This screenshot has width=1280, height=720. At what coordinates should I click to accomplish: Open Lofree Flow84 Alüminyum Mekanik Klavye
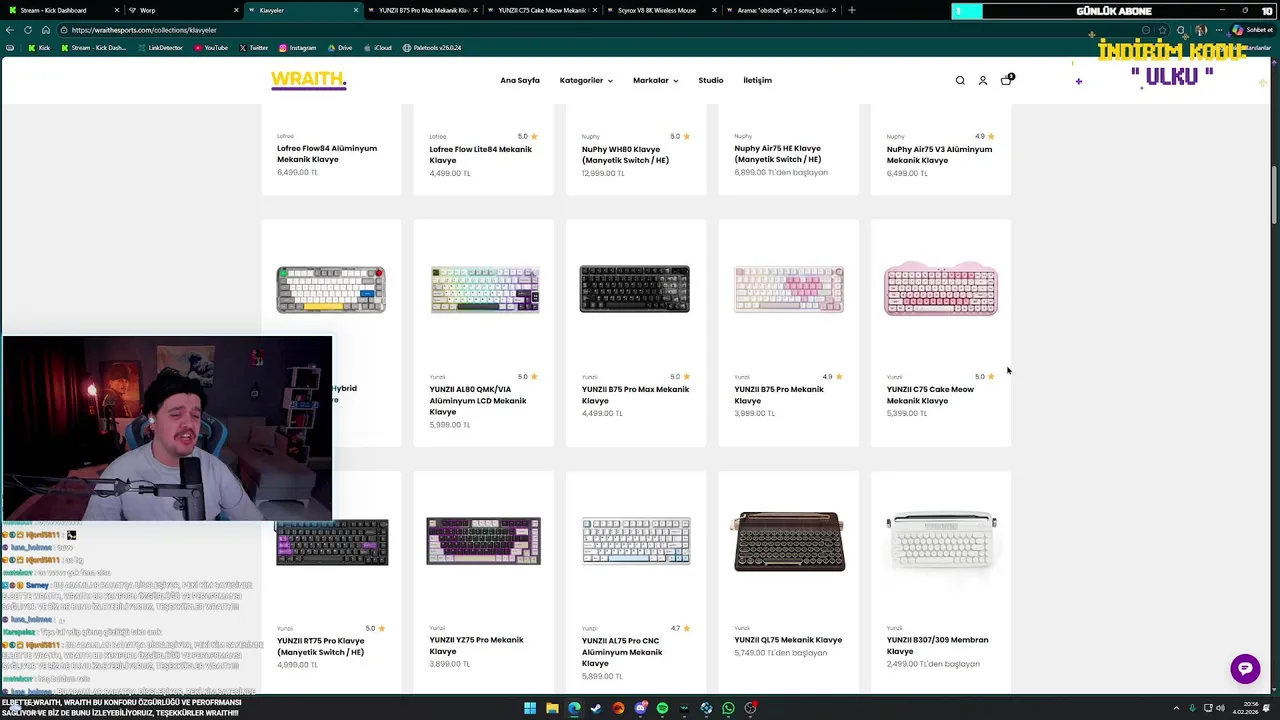[327, 154]
